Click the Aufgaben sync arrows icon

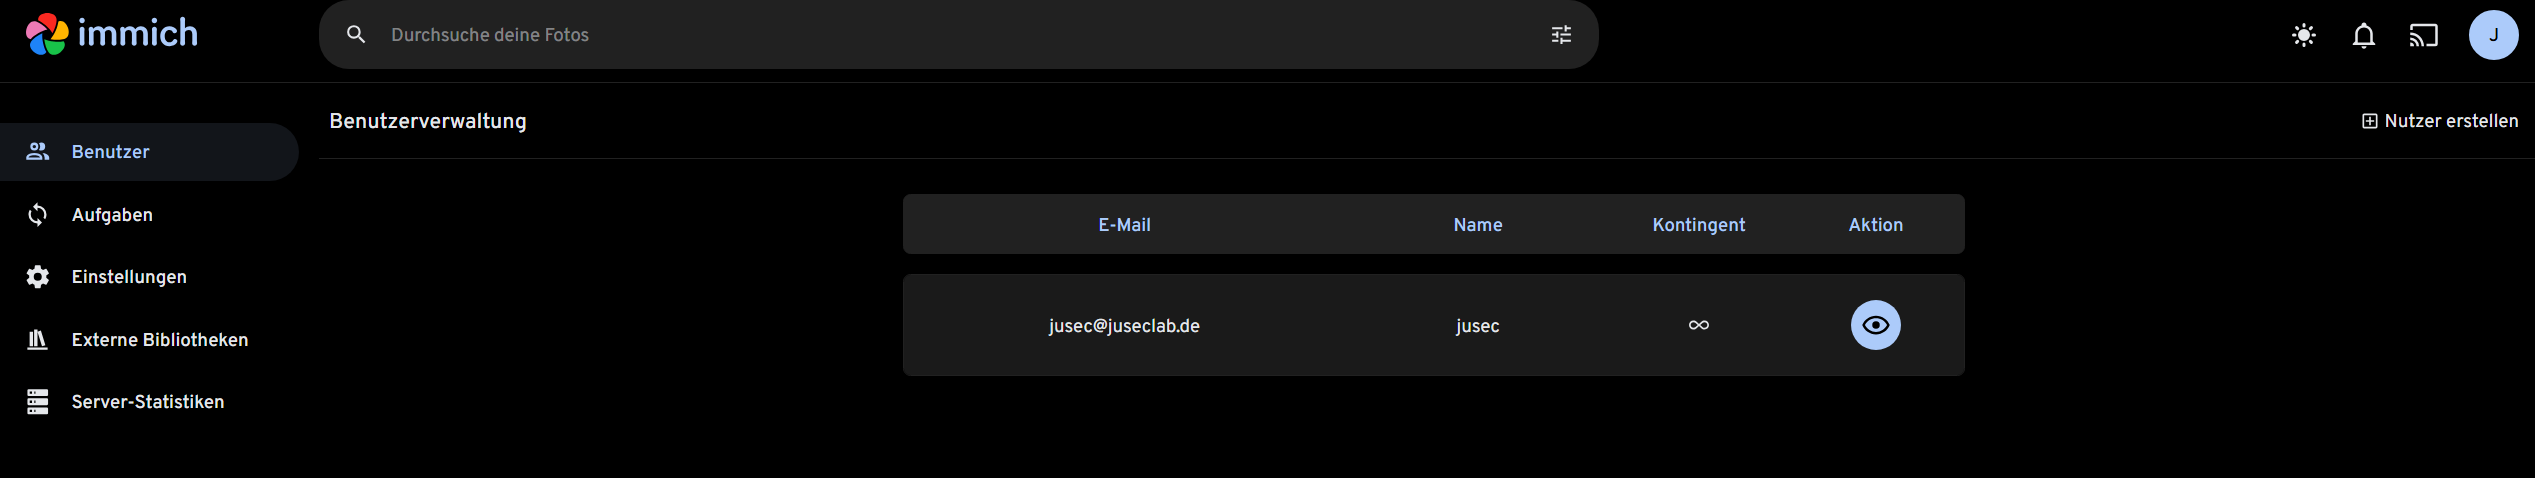pos(38,215)
